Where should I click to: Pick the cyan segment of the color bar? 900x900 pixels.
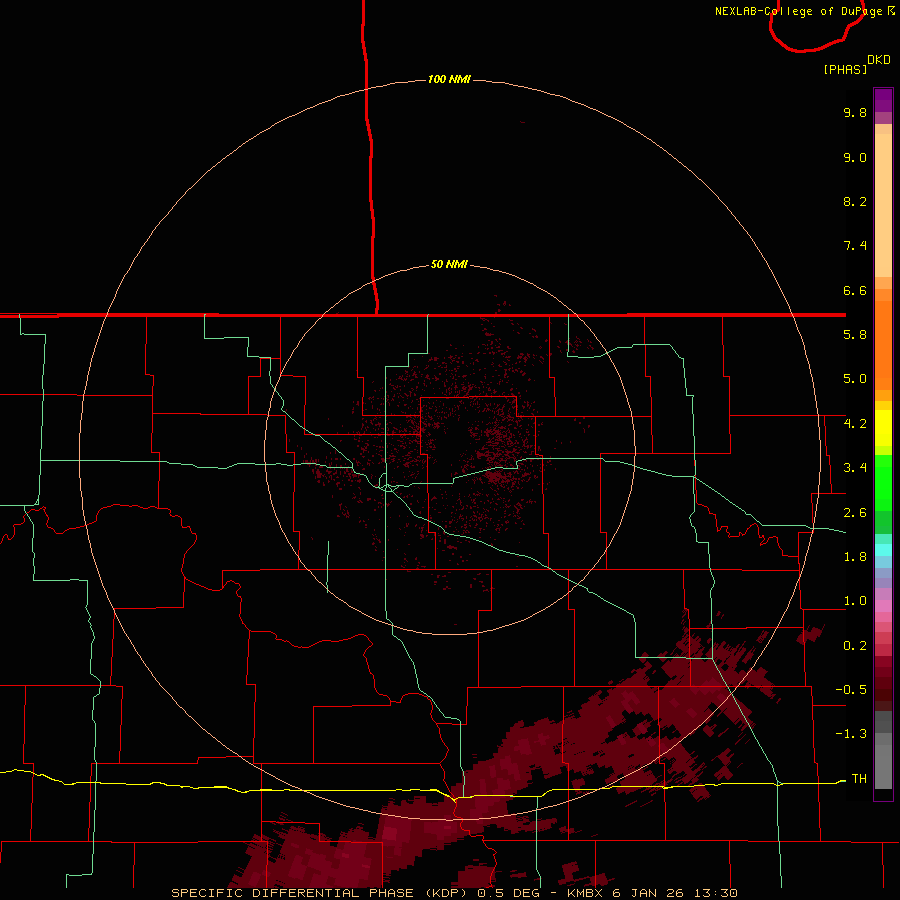pos(883,550)
